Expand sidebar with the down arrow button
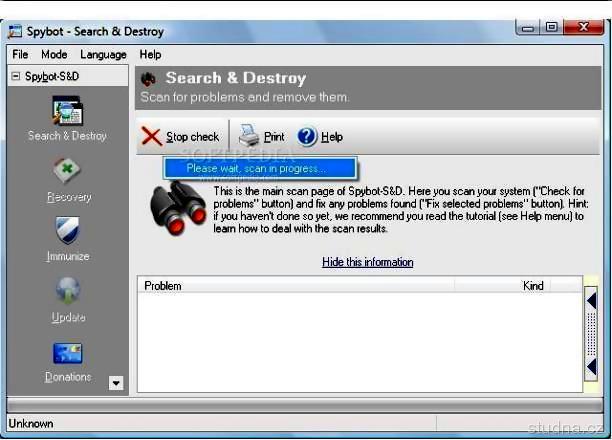Screen dimensions: 612x440 pyautogui.click(x=116, y=383)
